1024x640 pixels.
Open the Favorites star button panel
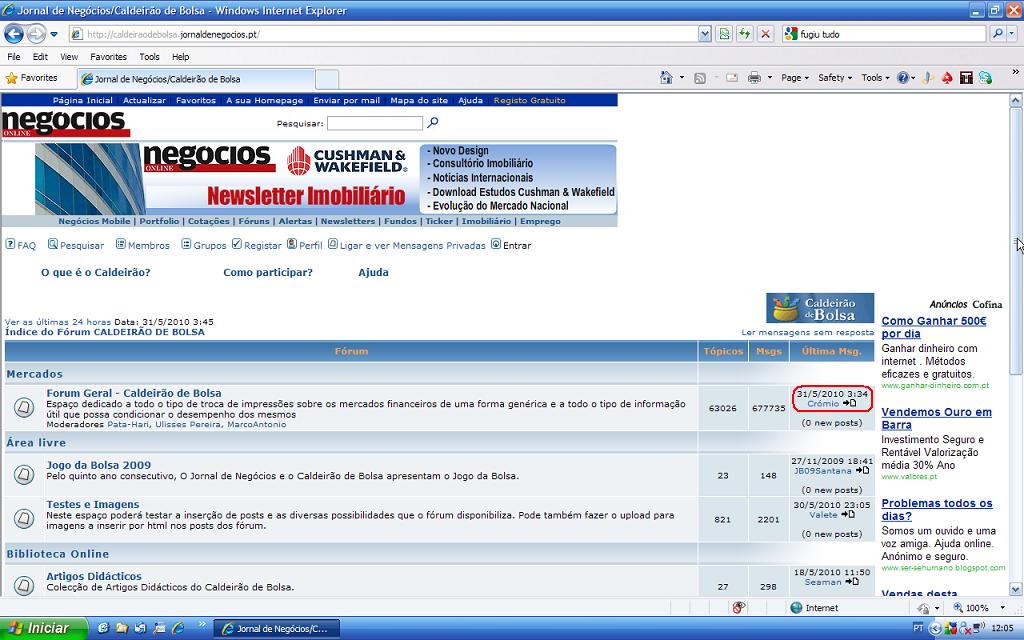31,78
